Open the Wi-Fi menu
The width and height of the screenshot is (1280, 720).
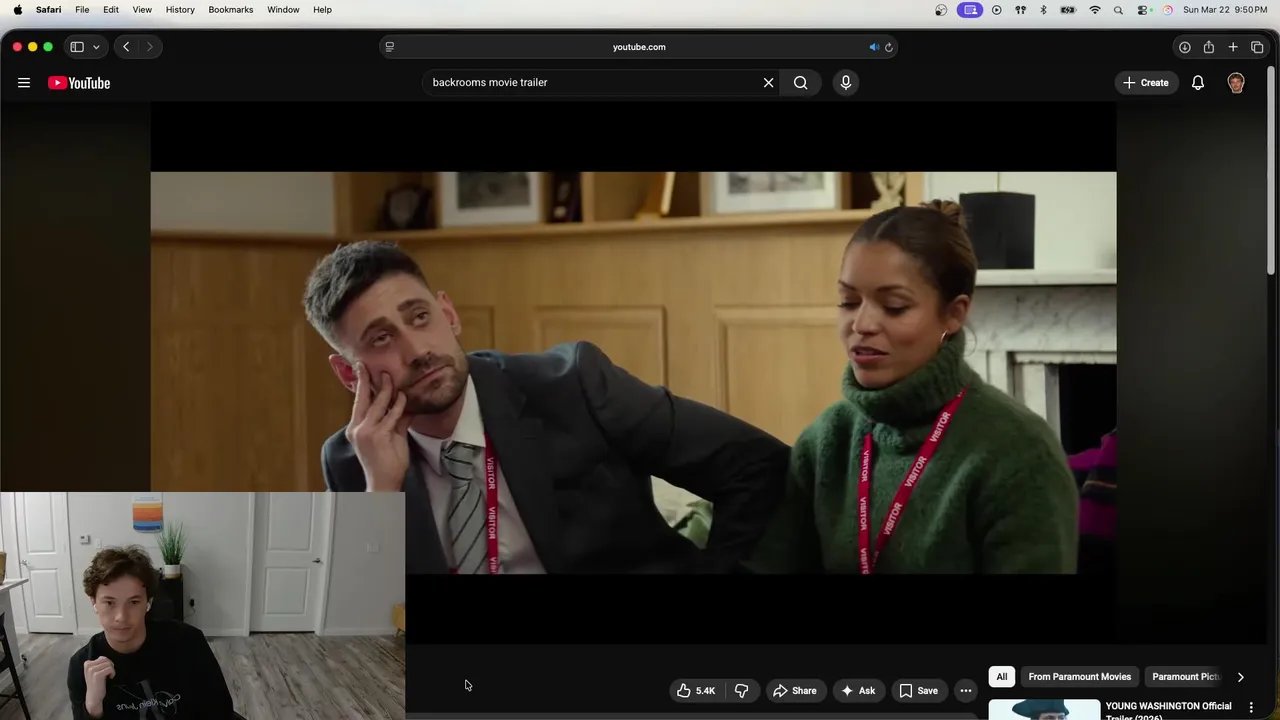point(1095,10)
